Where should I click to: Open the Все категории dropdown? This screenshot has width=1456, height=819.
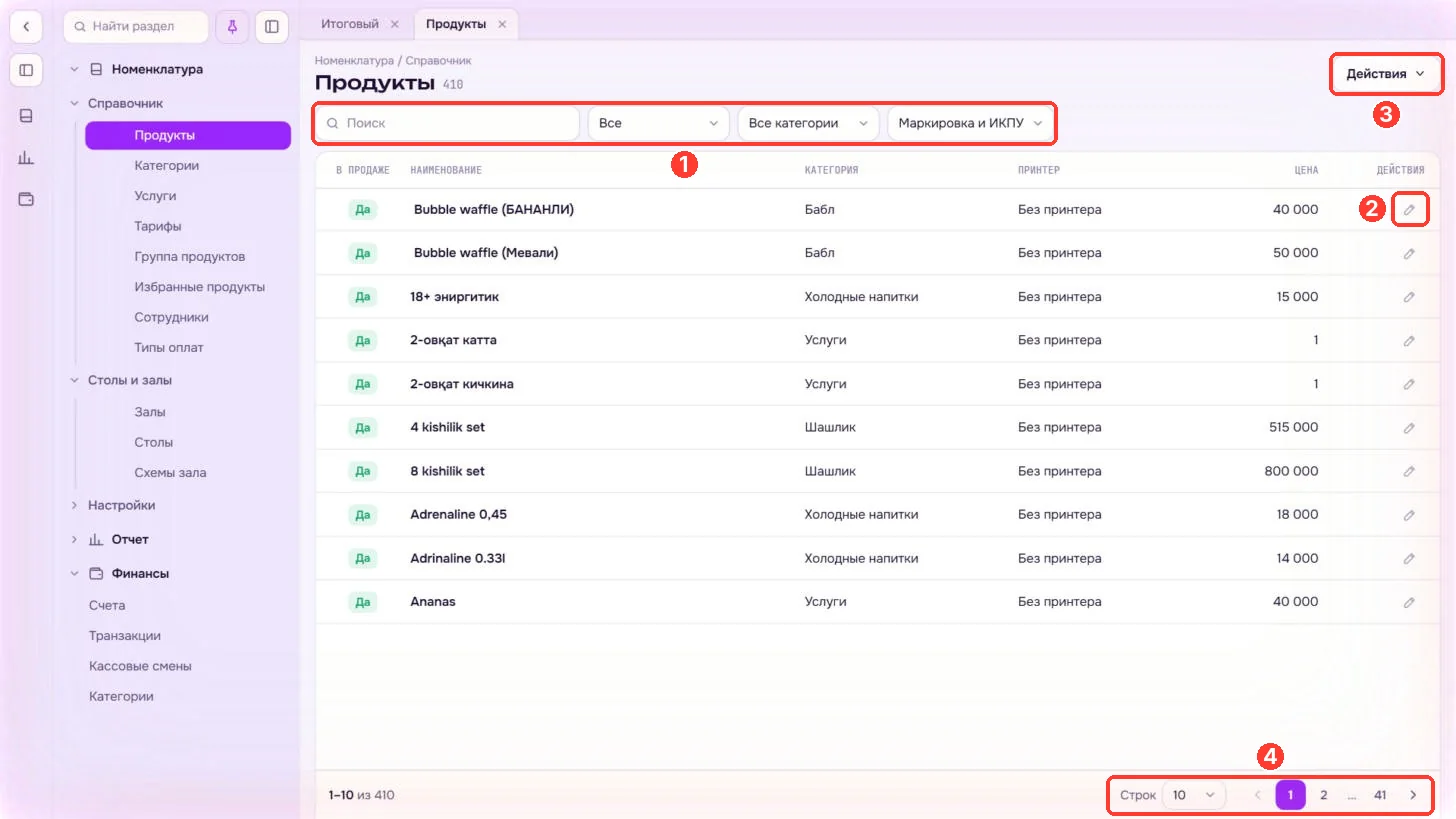pos(808,123)
